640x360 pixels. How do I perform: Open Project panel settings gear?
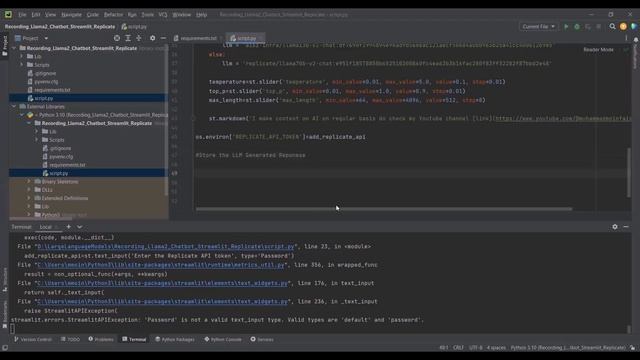point(152,38)
